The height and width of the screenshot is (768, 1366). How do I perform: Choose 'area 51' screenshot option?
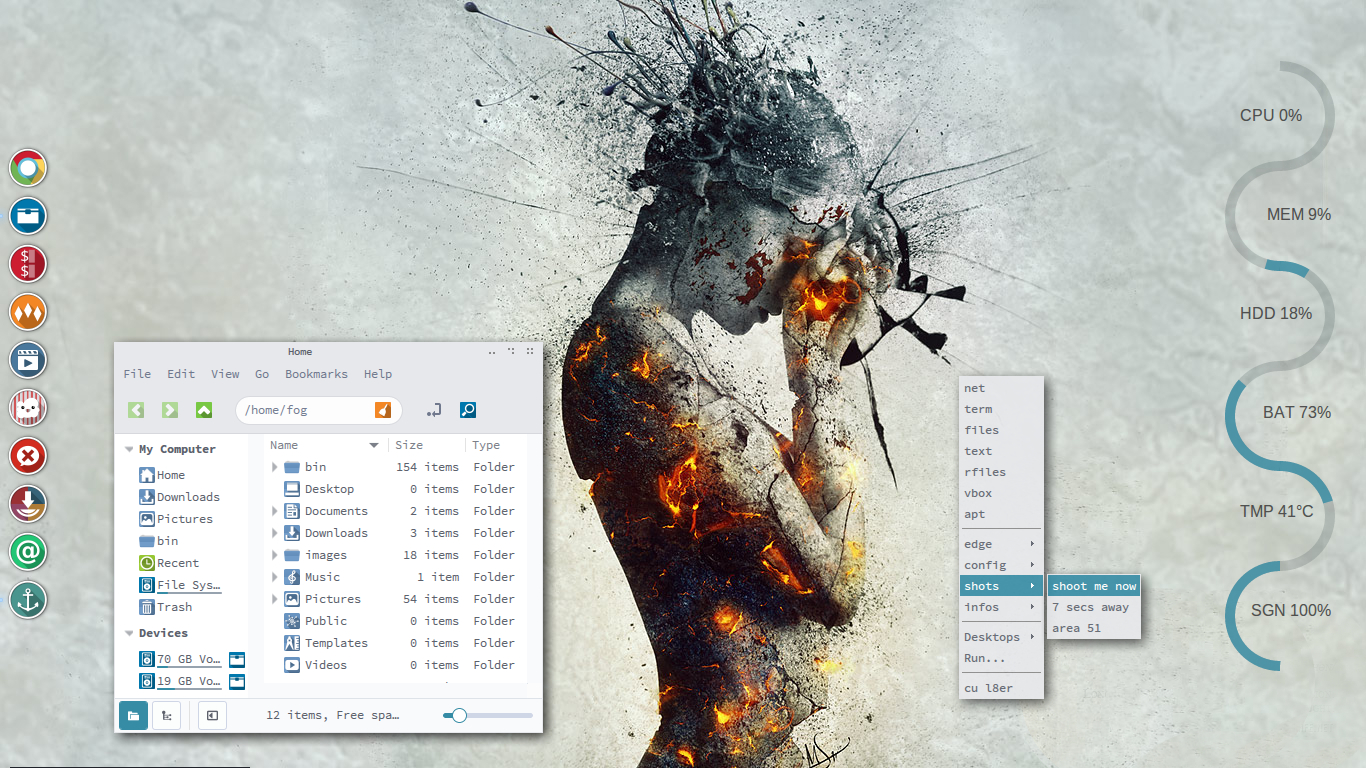pyautogui.click(x=1094, y=628)
